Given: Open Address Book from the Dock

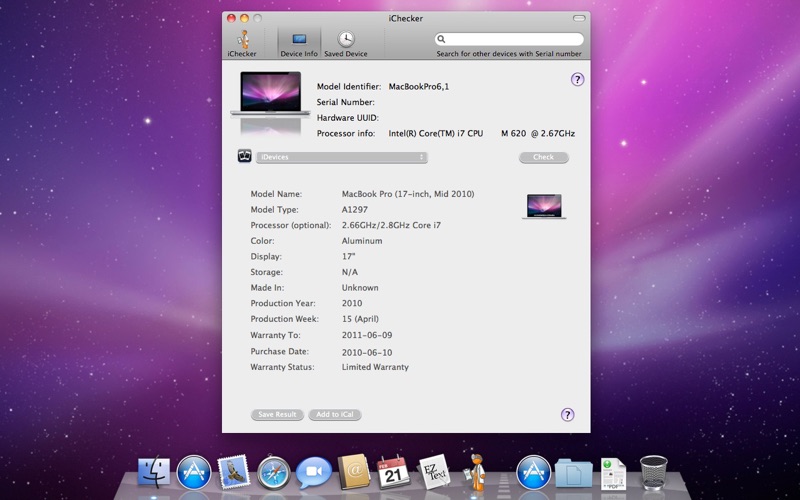Looking at the screenshot, I should tap(354, 471).
